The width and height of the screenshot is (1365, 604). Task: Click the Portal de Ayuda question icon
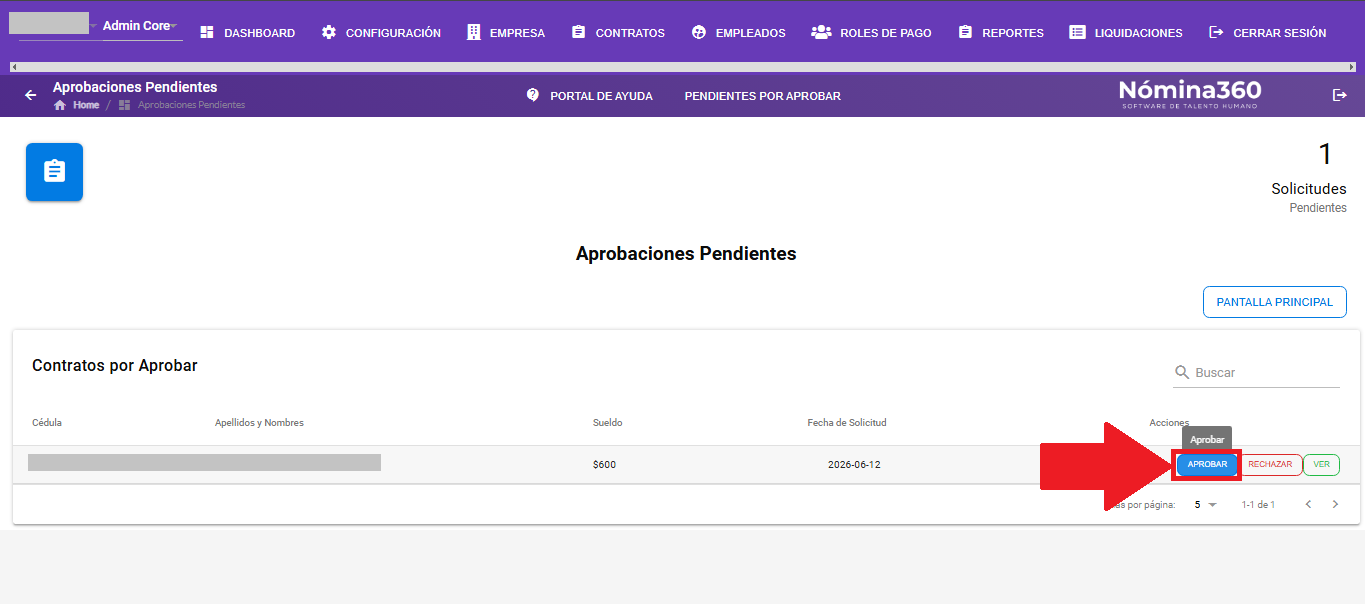tap(533, 95)
